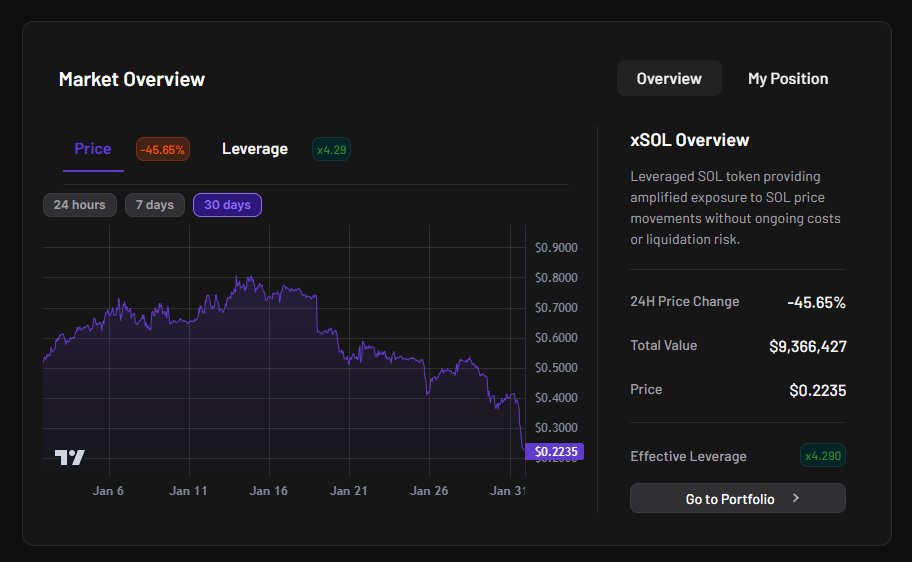Click the $0.9000 price axis label

pos(556,248)
